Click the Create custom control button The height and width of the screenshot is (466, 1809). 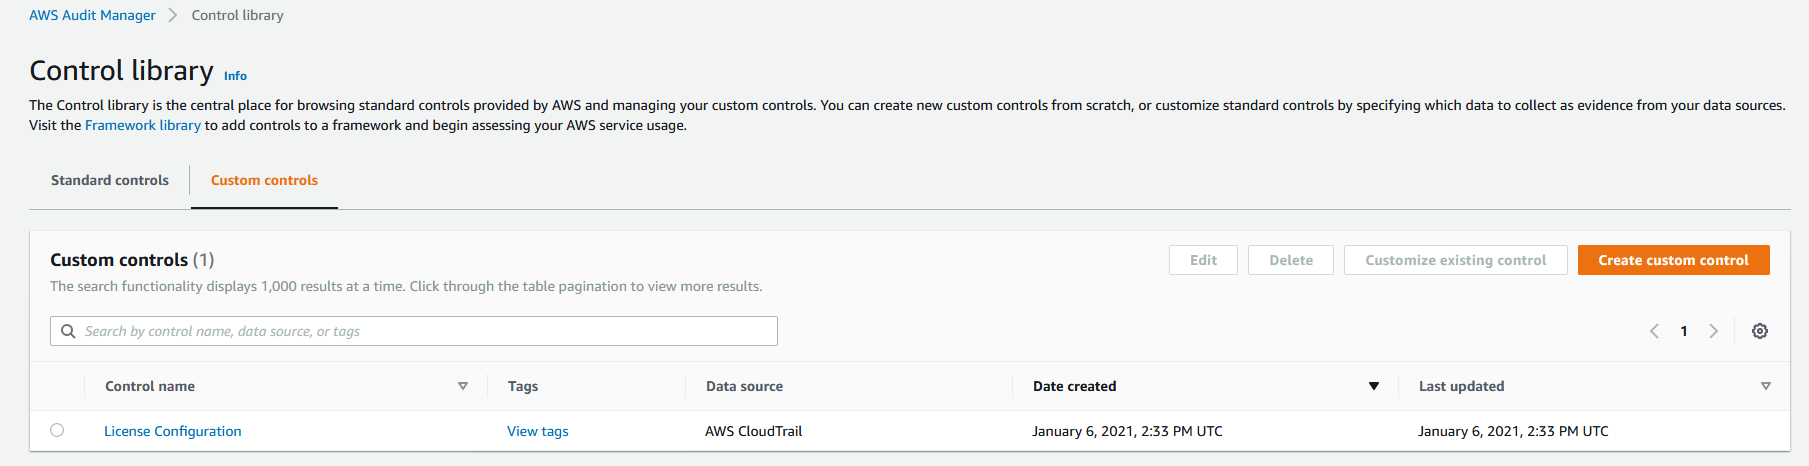pyautogui.click(x=1673, y=260)
